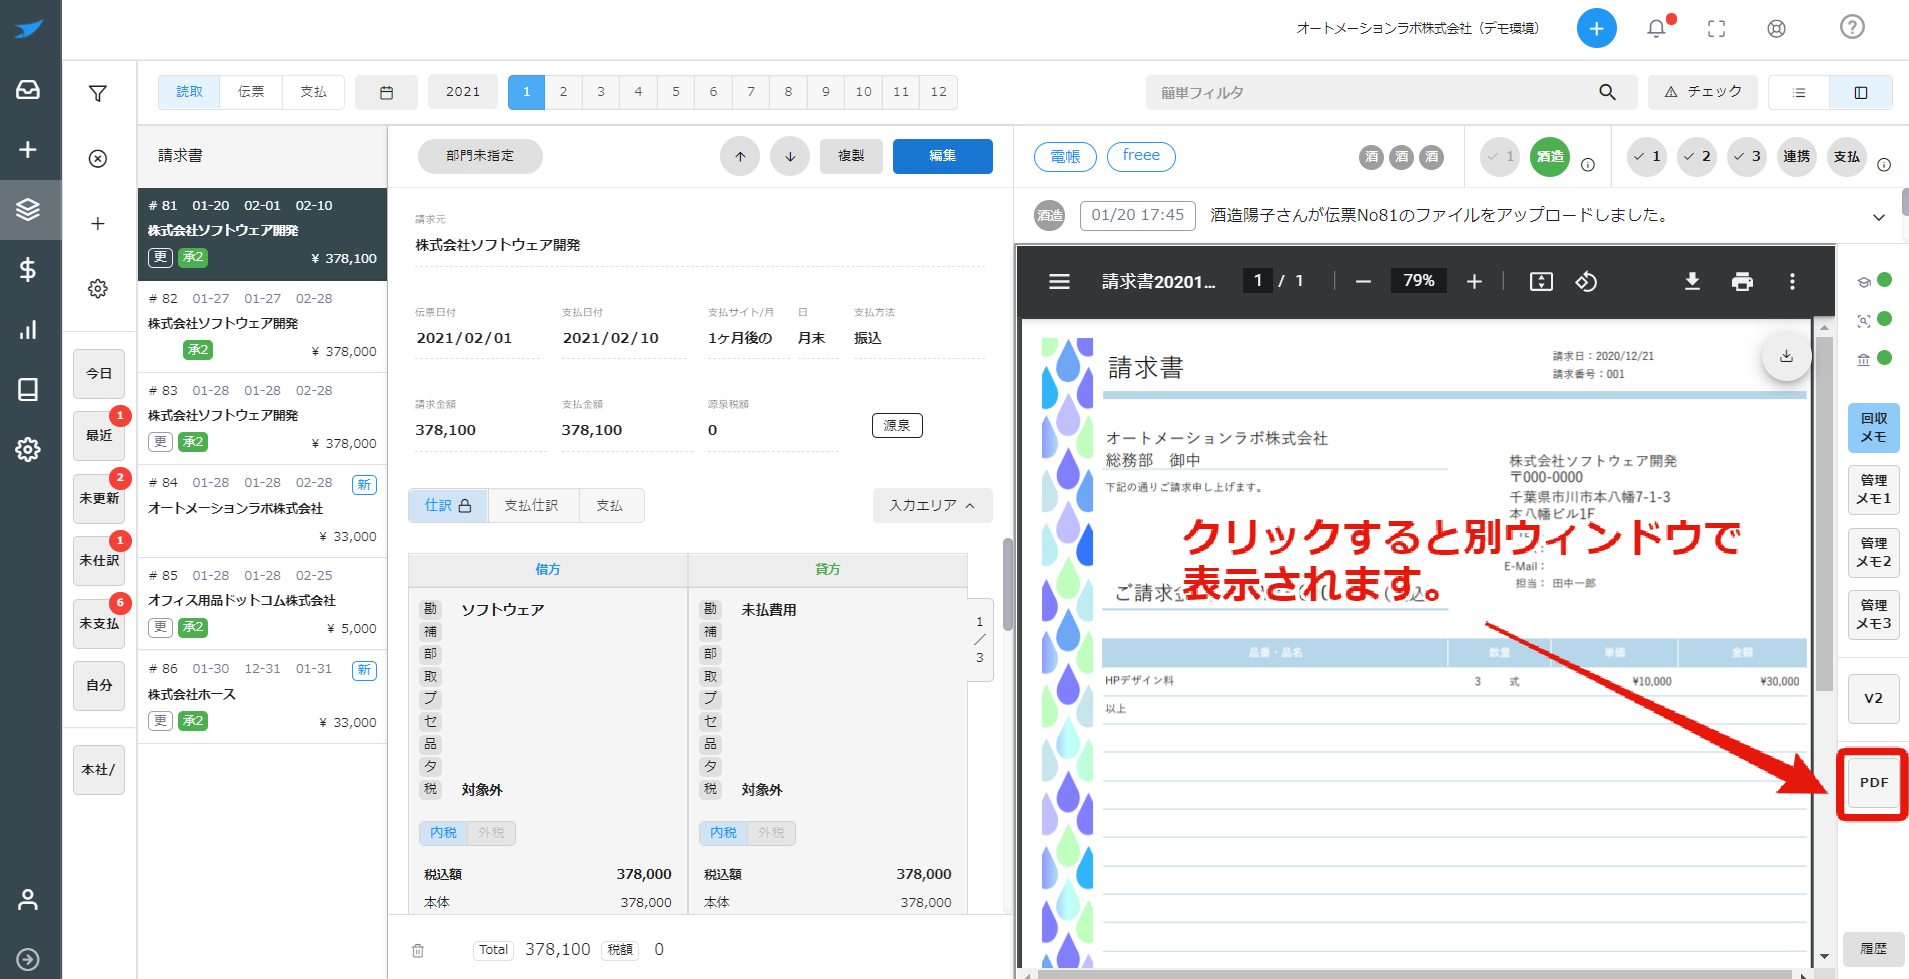
Task: Select the 内税 toggle under 借方
Action: tap(444, 833)
